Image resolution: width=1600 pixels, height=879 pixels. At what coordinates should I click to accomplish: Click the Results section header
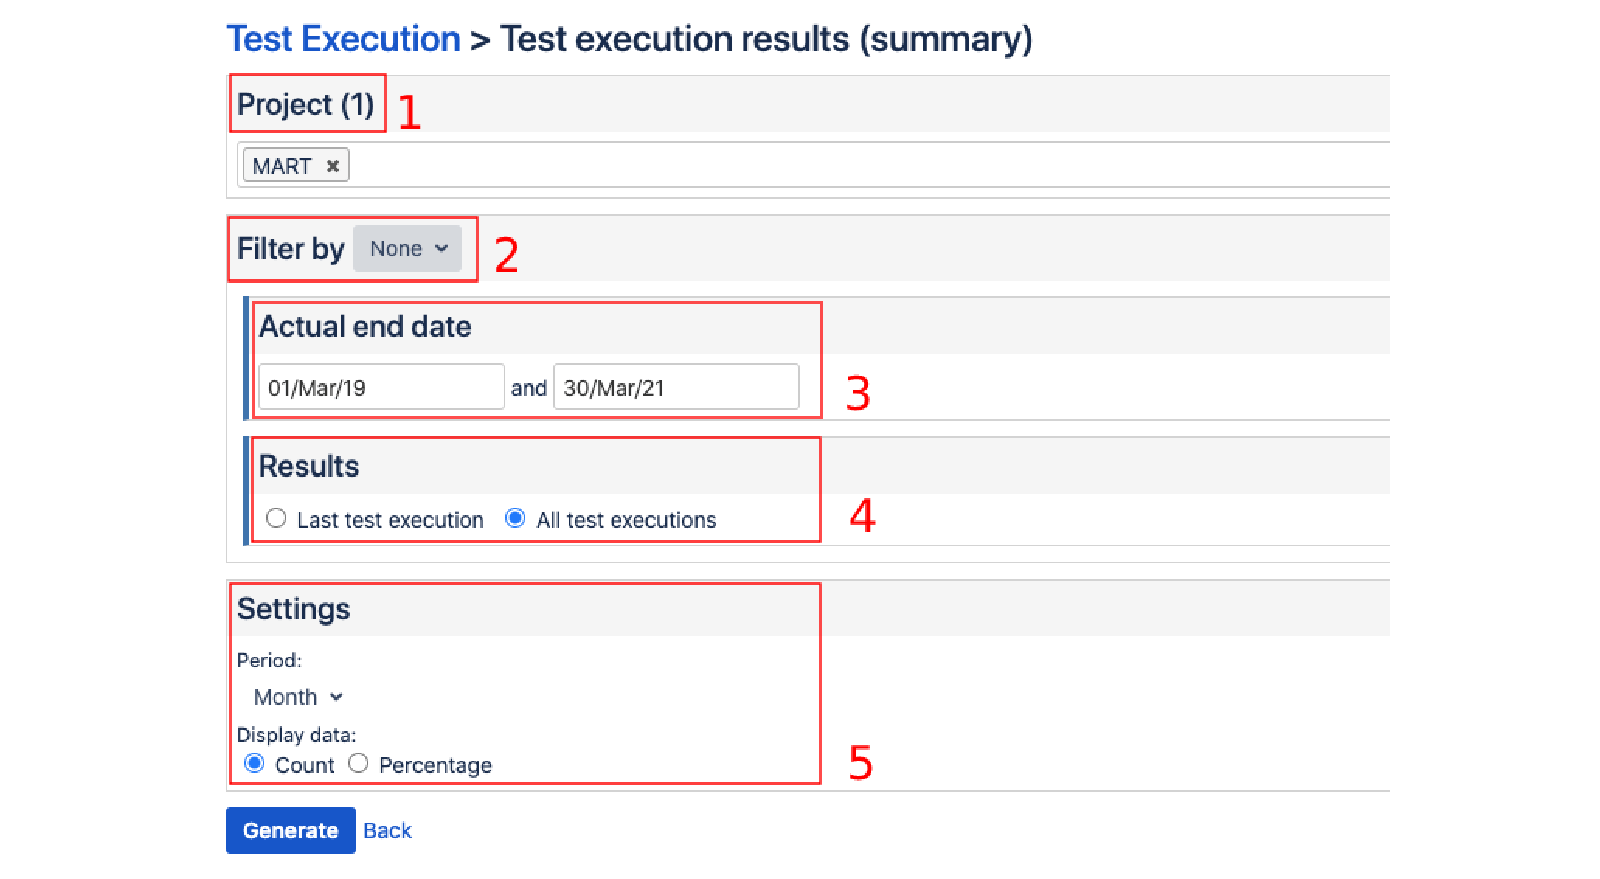point(308,465)
